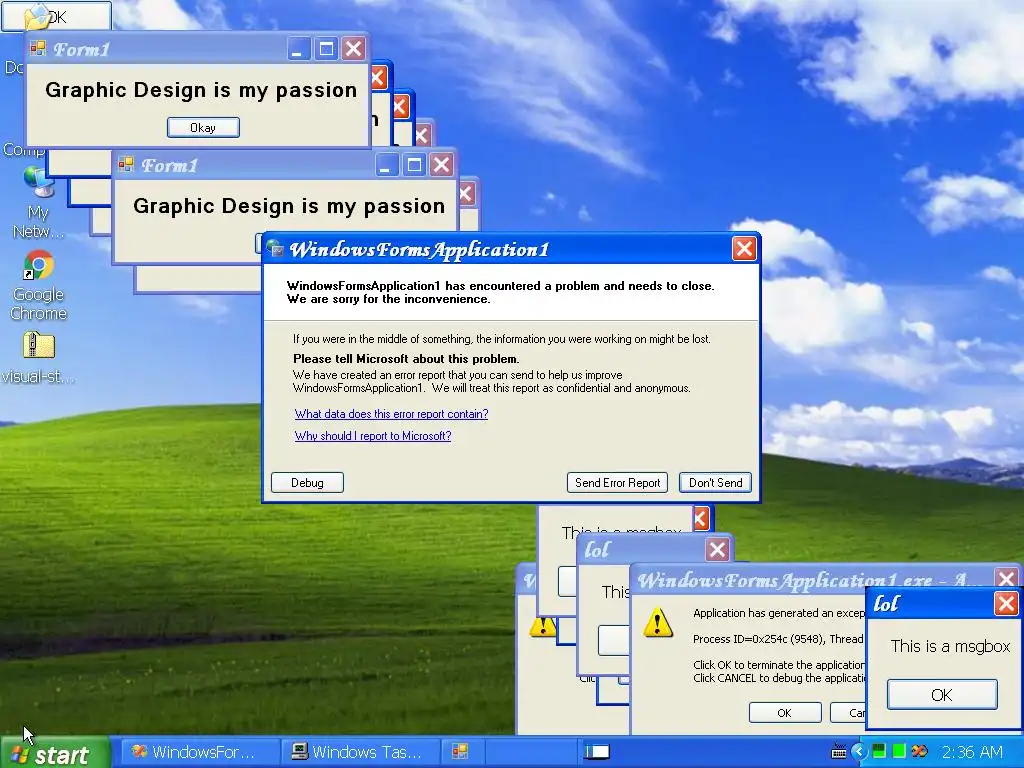Switch to the WindowsFor... taskbar button

[x=200, y=752]
